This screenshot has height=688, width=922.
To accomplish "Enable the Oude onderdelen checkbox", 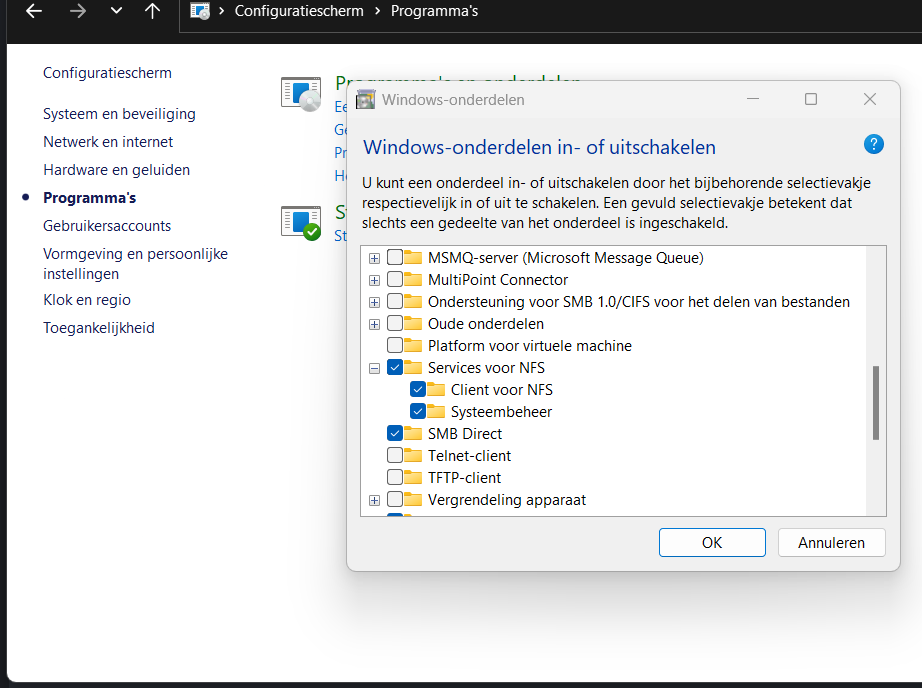I will tap(395, 323).
